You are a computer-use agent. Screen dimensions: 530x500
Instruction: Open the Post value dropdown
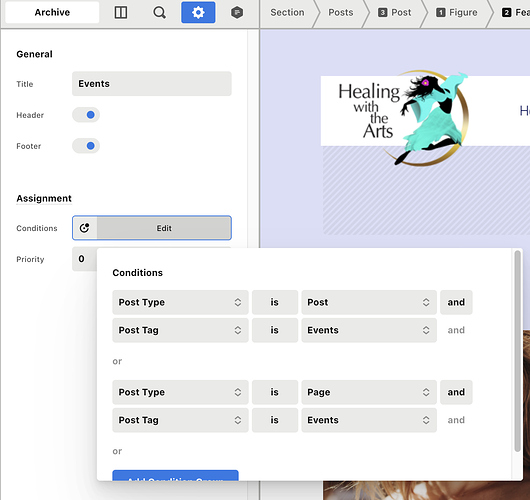369,302
